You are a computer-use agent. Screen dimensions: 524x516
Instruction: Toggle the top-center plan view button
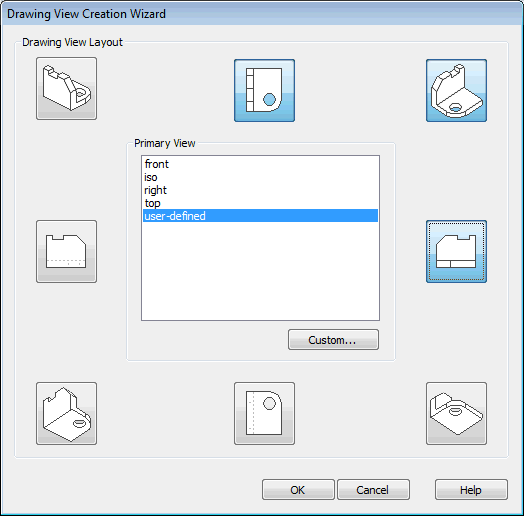tap(264, 90)
